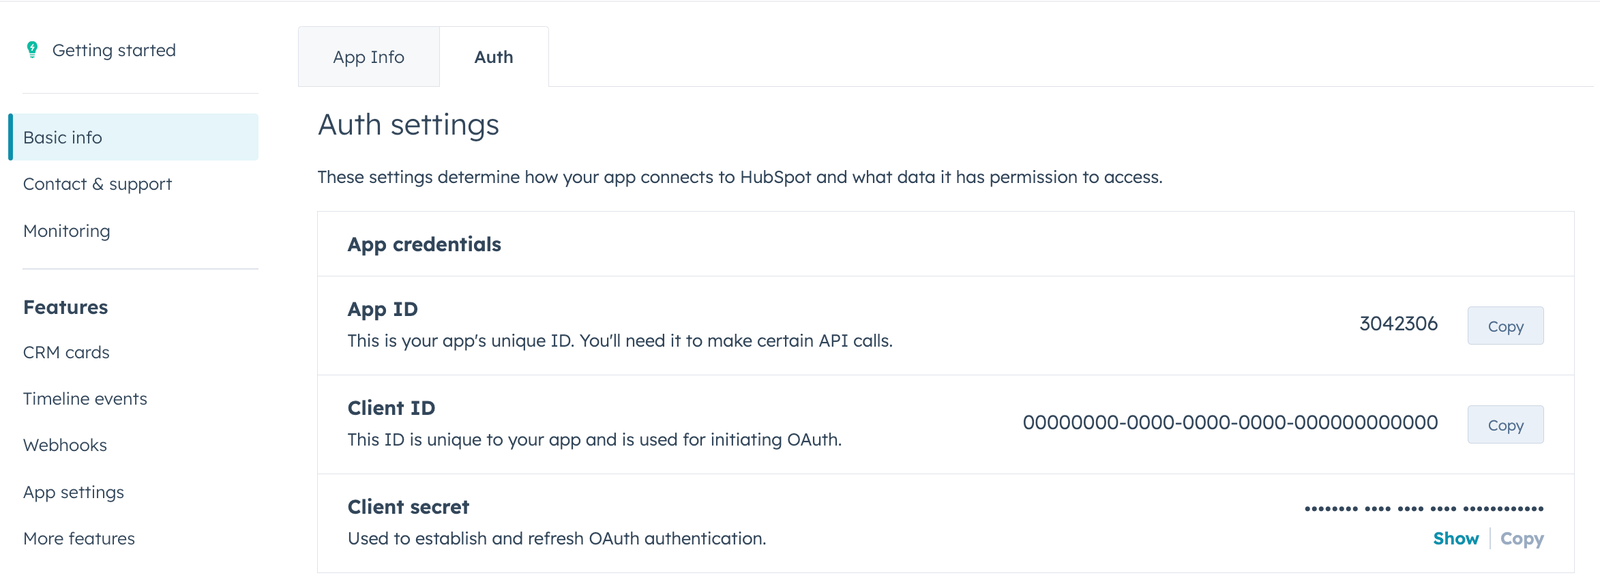Open the Webhooks configuration
The image size is (1600, 587).
(x=64, y=445)
